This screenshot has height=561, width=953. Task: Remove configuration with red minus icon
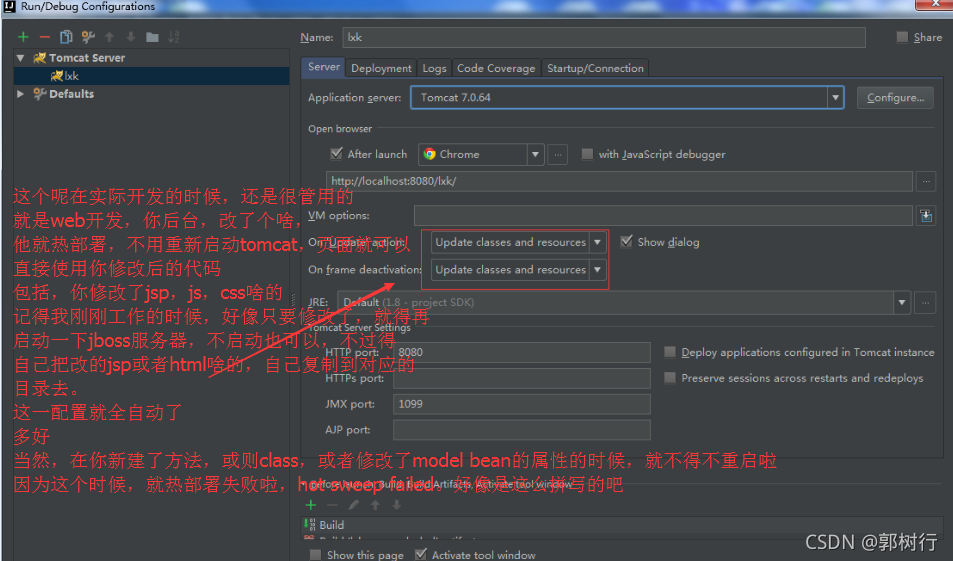[44, 37]
